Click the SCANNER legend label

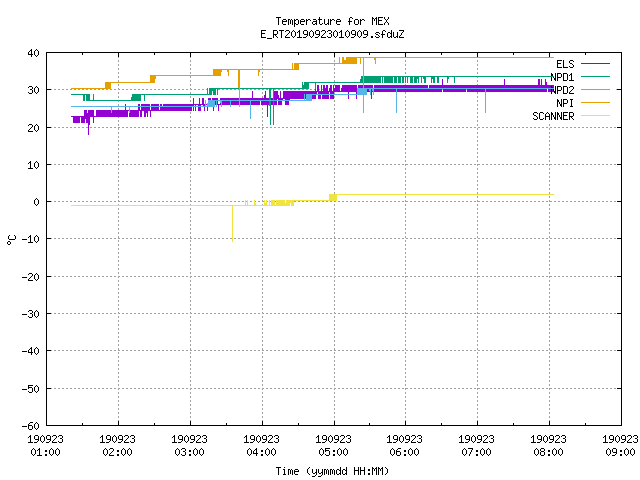pyautogui.click(x=553, y=116)
